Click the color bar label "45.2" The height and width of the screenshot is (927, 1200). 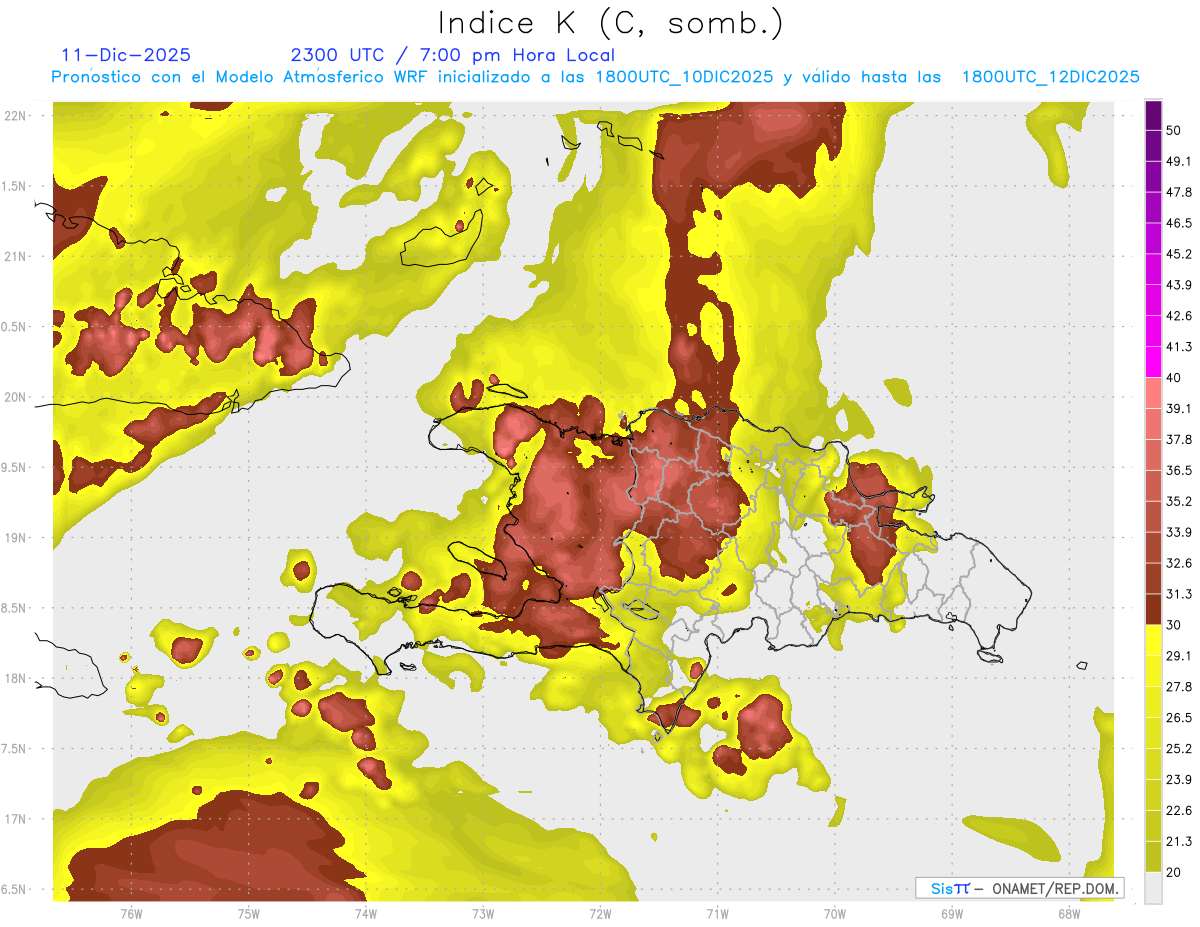pyautogui.click(x=1179, y=254)
